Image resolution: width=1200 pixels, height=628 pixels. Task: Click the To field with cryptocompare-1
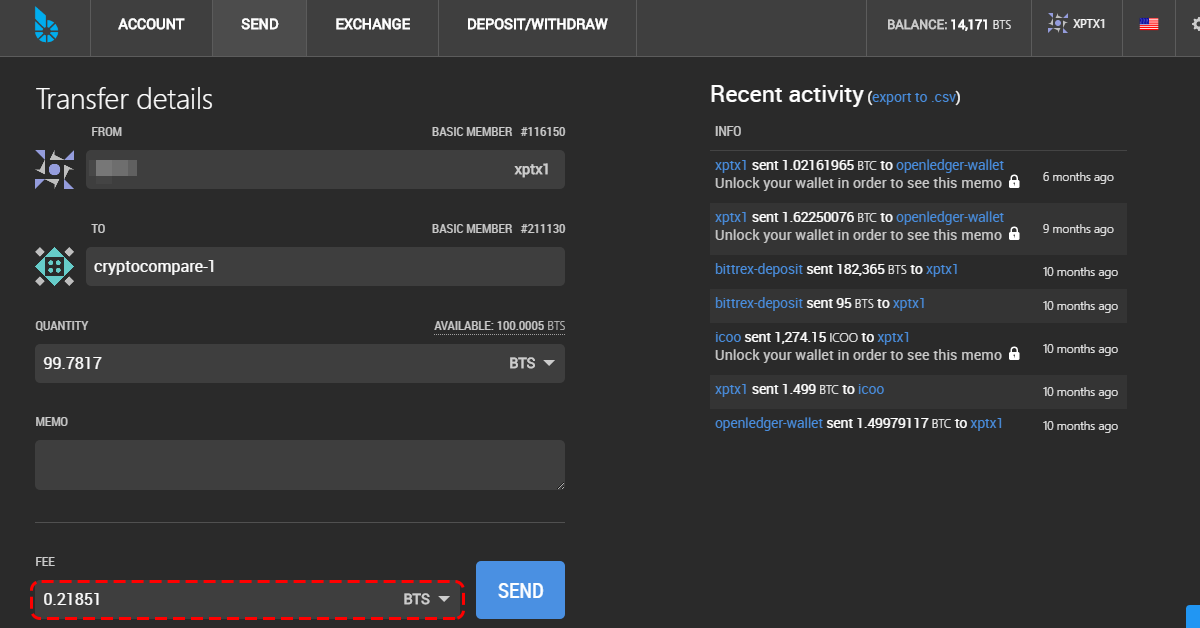[325, 267]
